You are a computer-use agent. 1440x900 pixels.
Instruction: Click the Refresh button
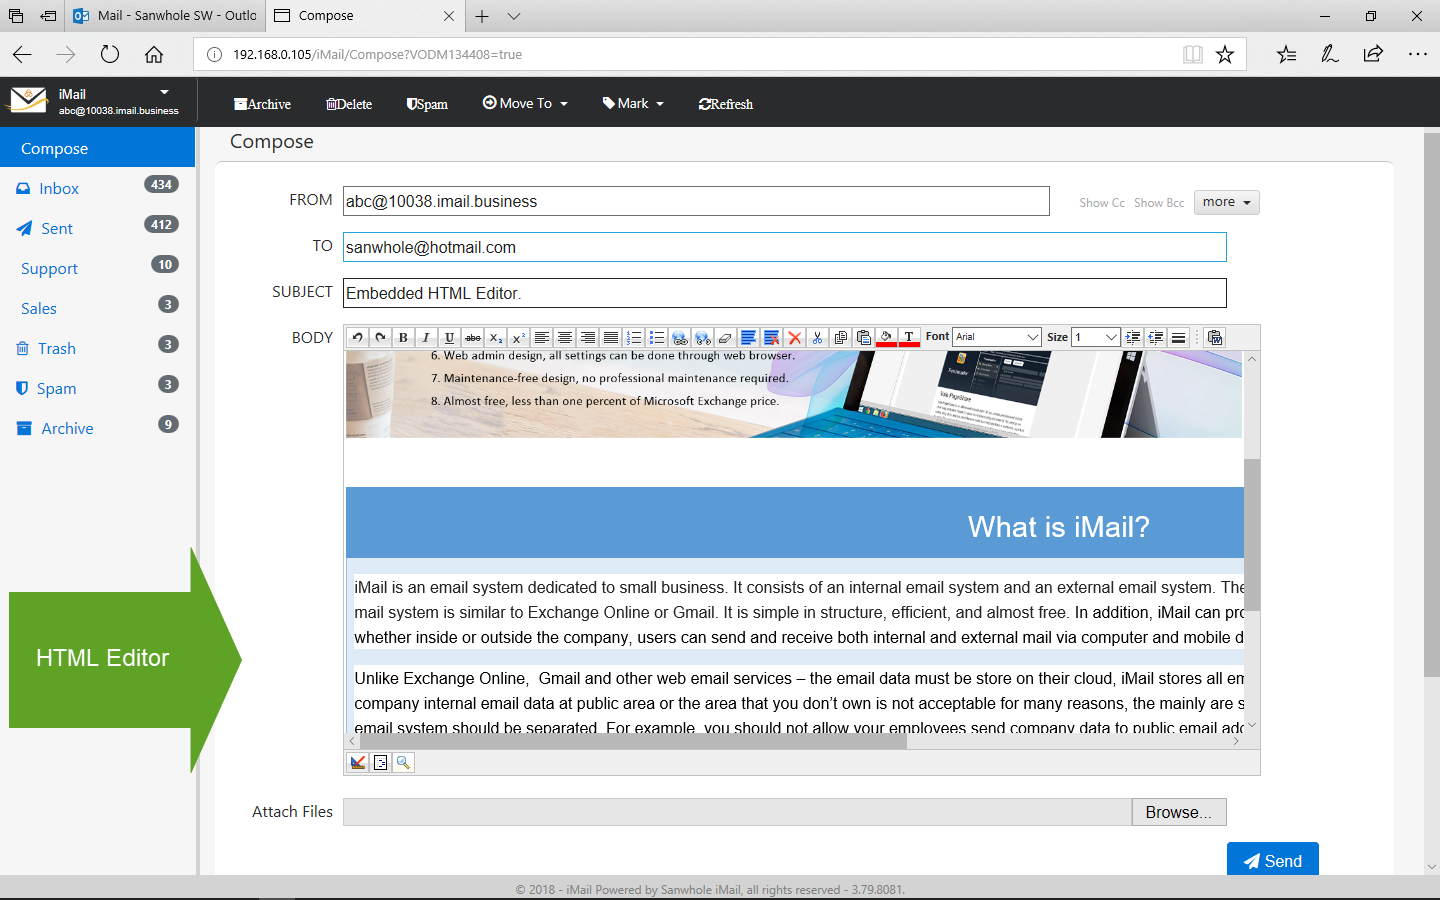click(x=726, y=104)
